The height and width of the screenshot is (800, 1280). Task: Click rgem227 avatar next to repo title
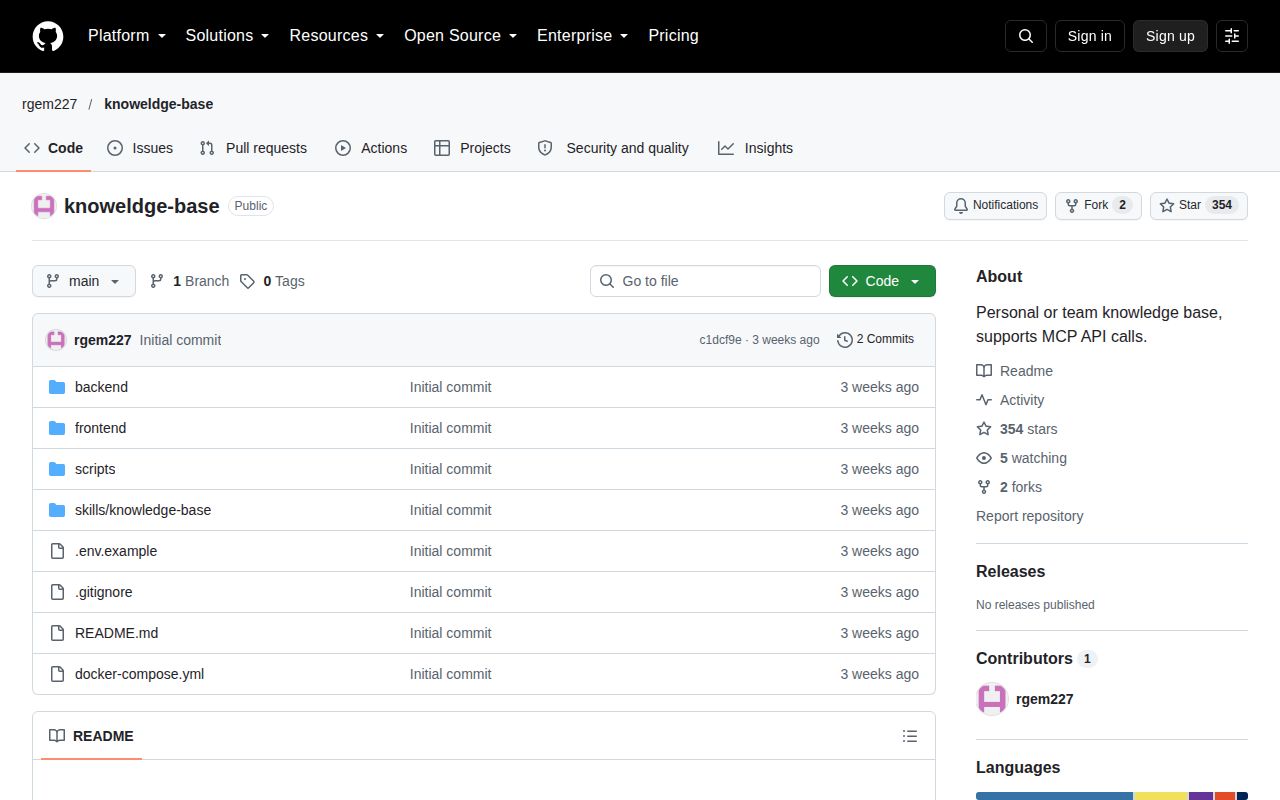[x=44, y=206]
